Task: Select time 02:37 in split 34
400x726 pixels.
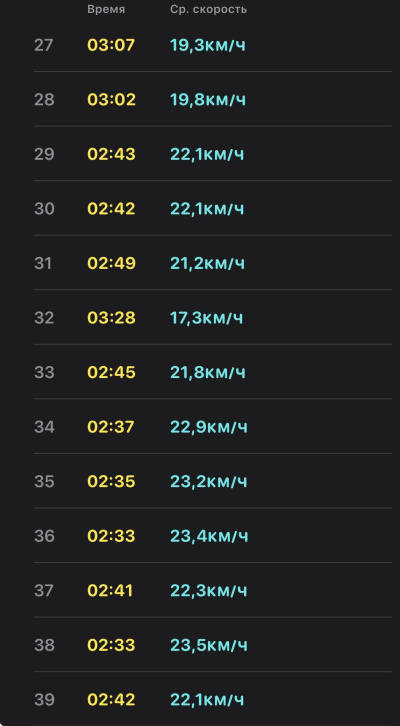Action: click(111, 427)
